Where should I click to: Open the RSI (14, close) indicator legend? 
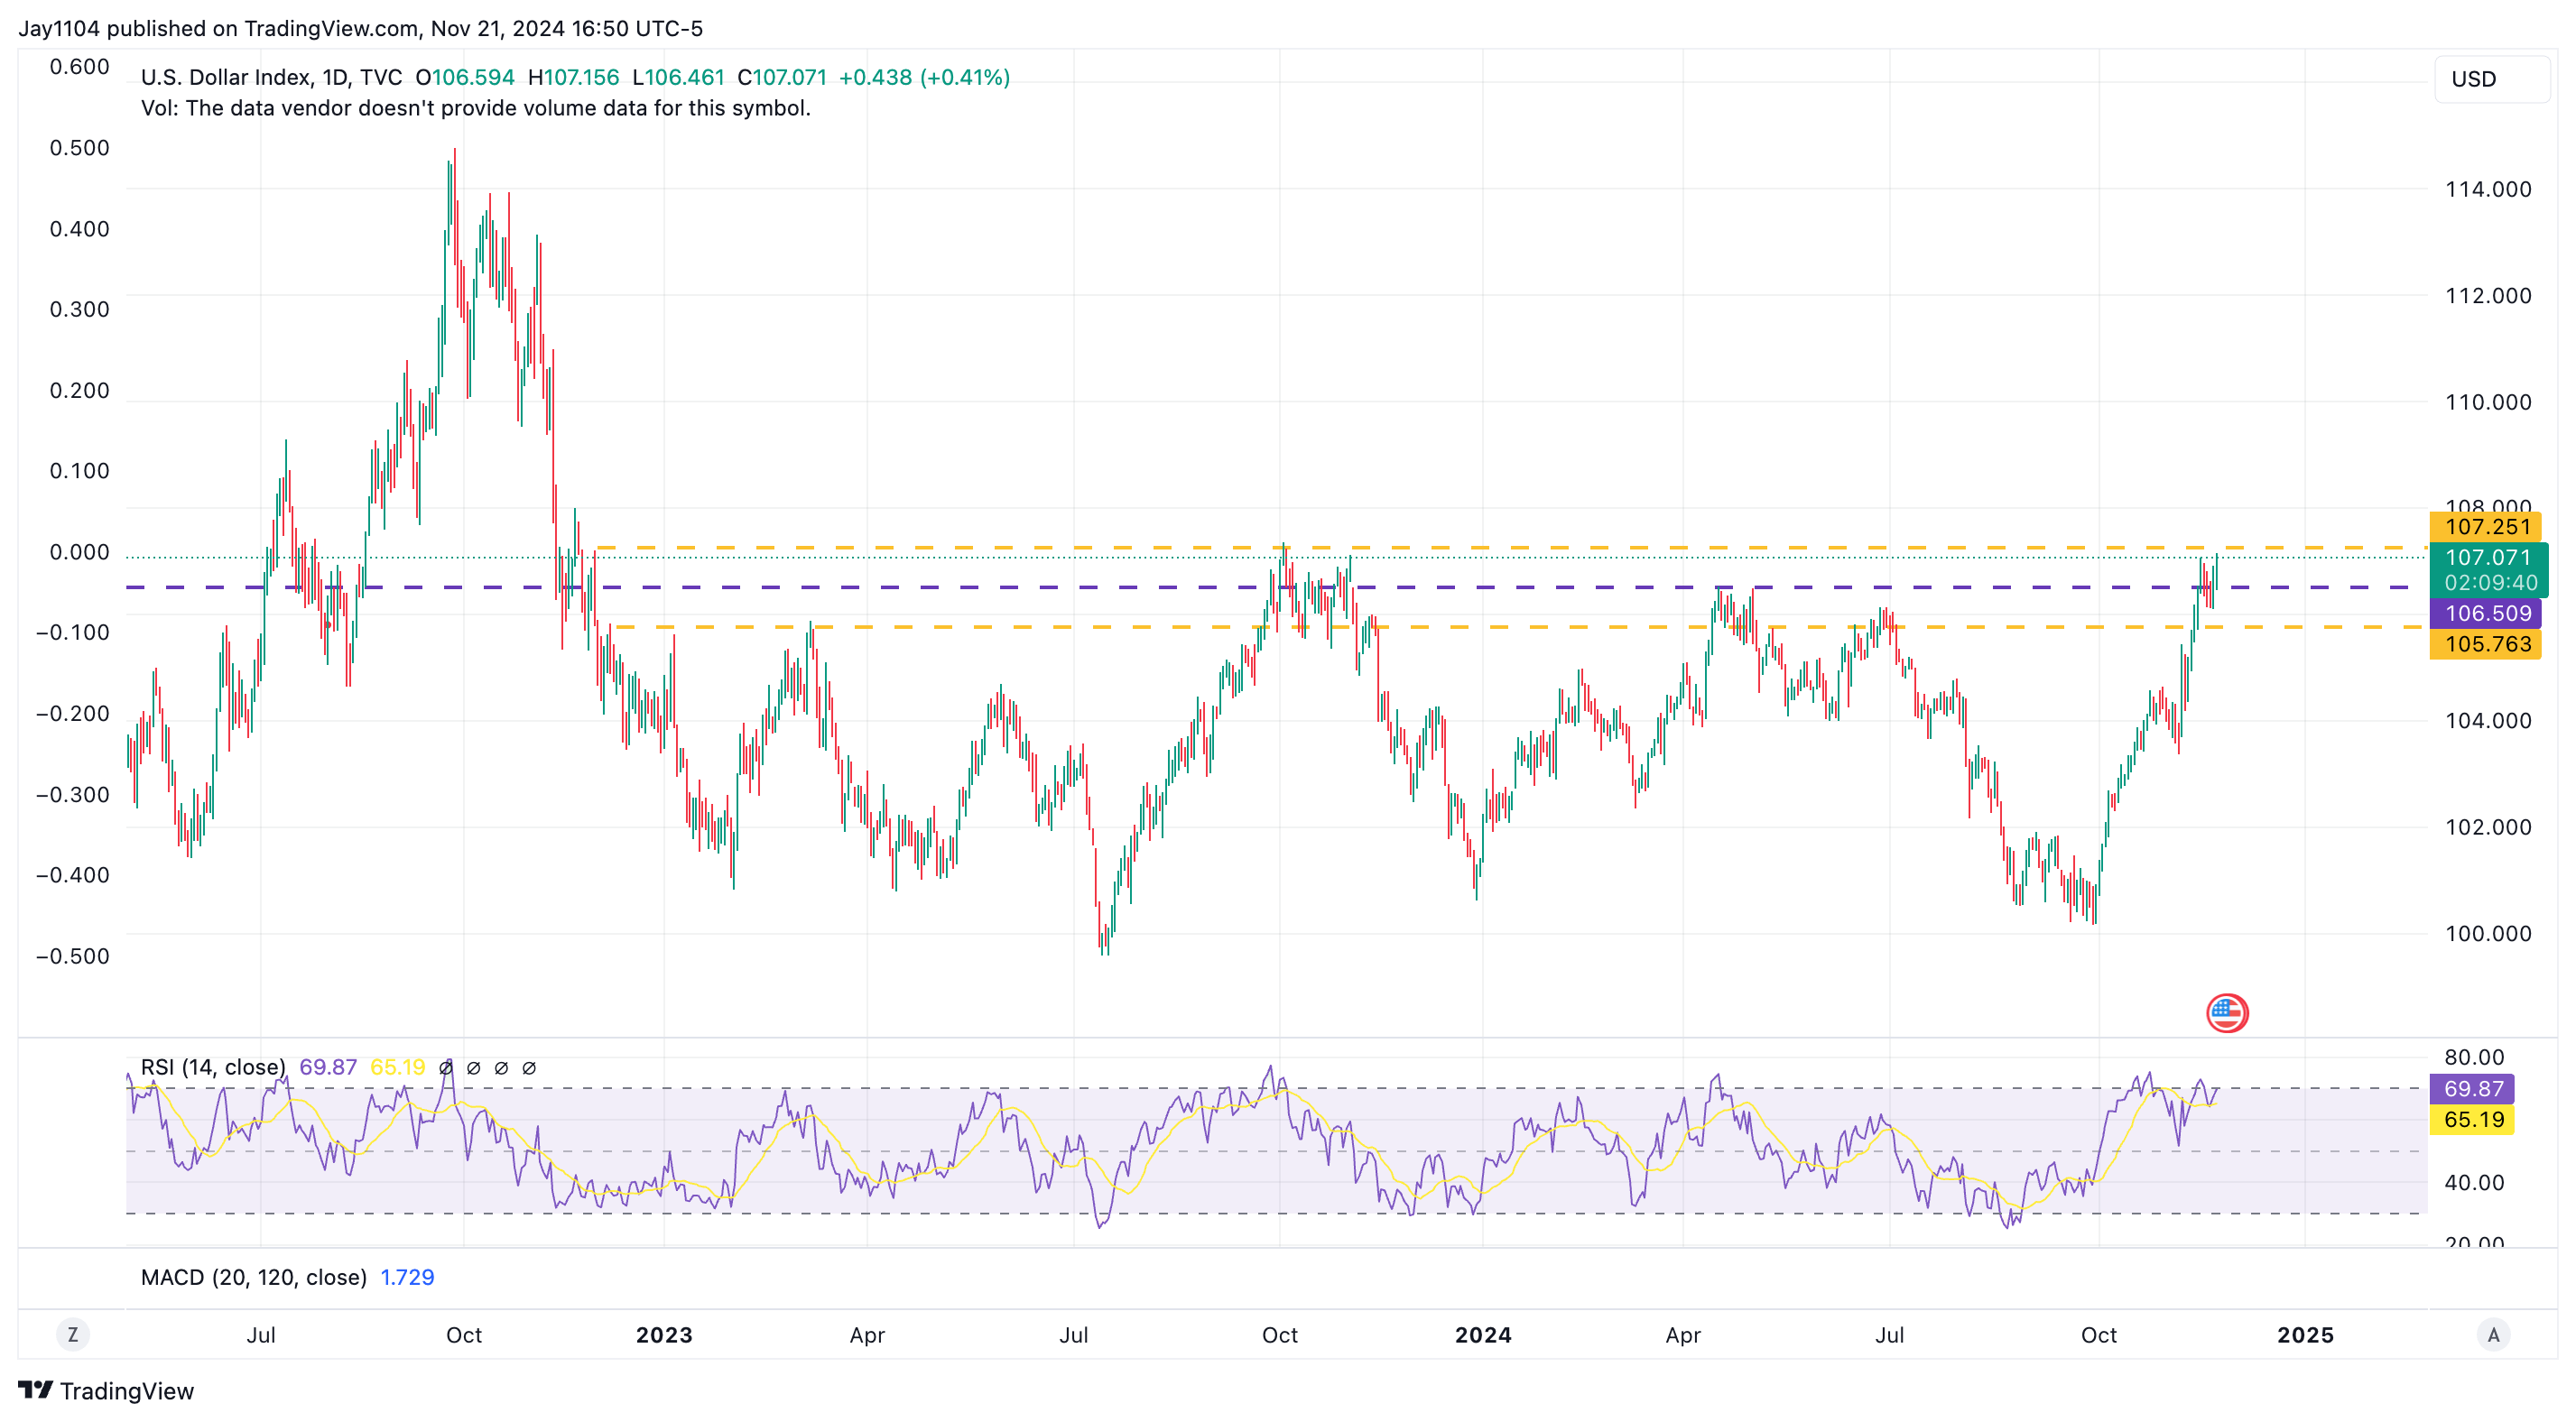tap(213, 1067)
